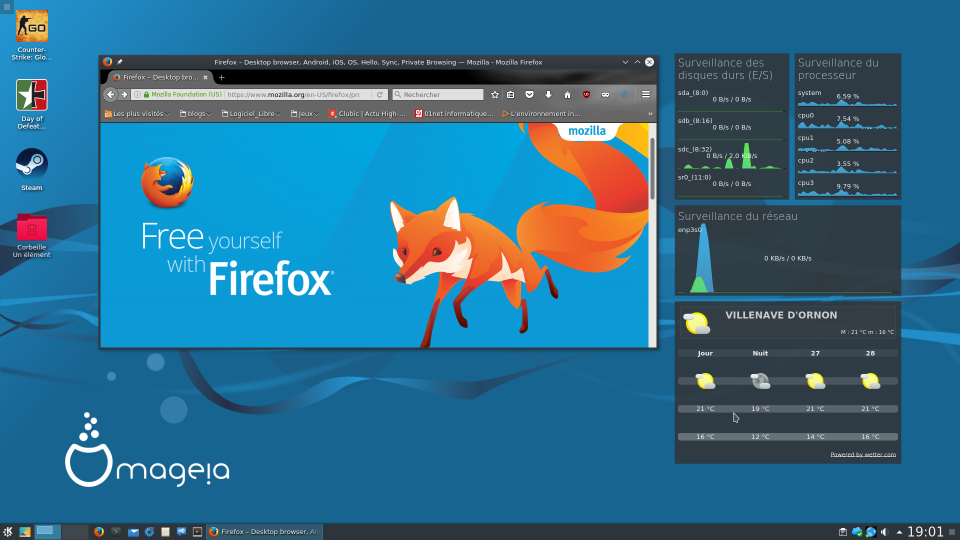Open beige document launcher in taskbar
Screen dimensions: 960x540
point(165,531)
